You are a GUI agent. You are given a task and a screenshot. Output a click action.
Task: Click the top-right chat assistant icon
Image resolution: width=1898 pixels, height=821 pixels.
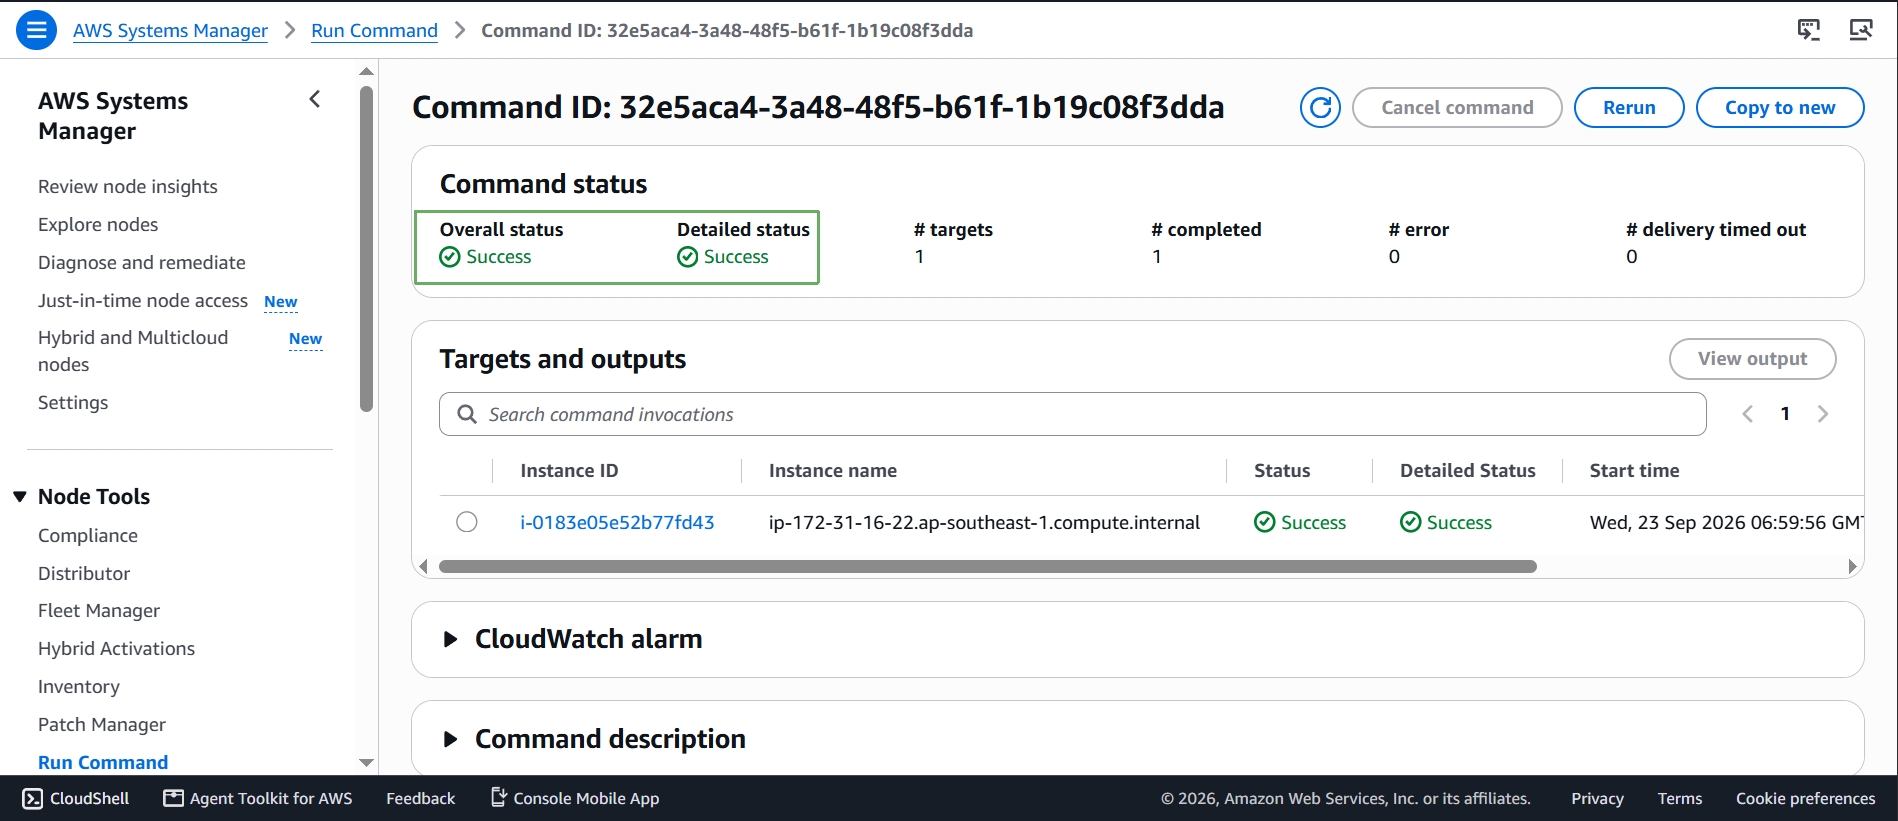tap(1809, 30)
